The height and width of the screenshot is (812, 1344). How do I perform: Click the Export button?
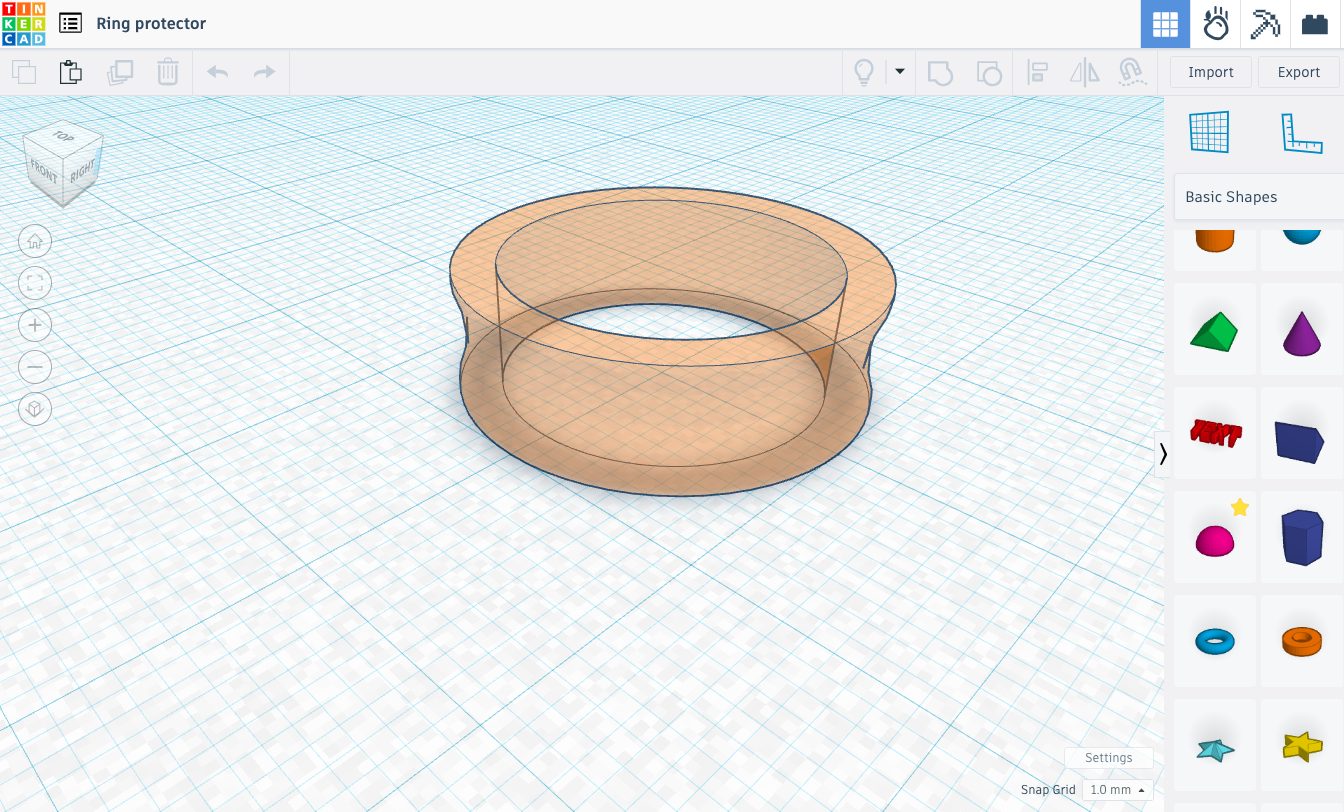coord(1299,72)
